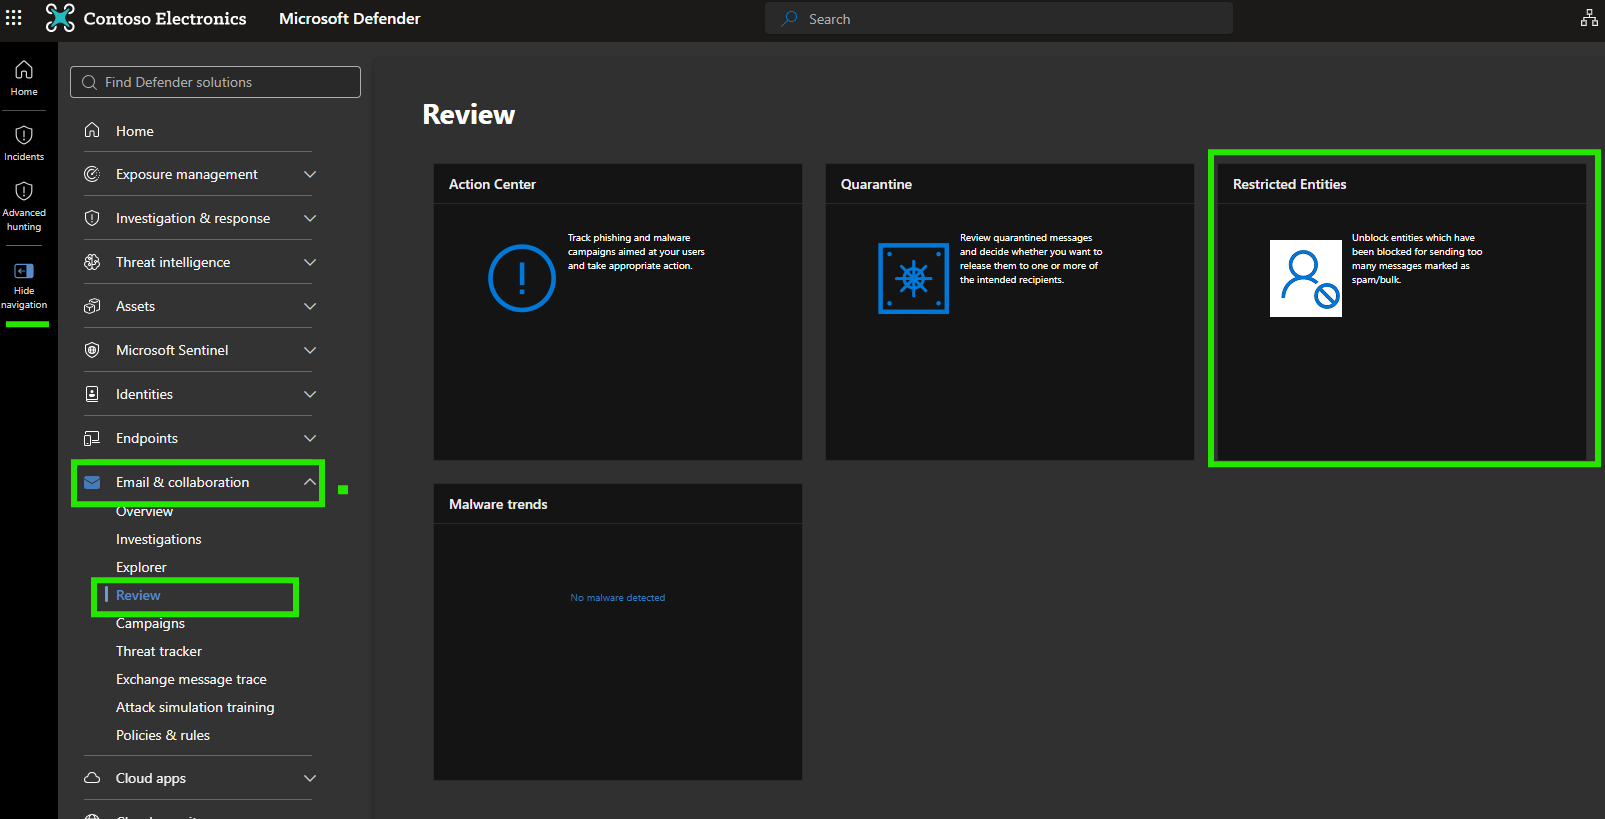
Task: Expand the Exposure management chevron
Action: click(310, 174)
